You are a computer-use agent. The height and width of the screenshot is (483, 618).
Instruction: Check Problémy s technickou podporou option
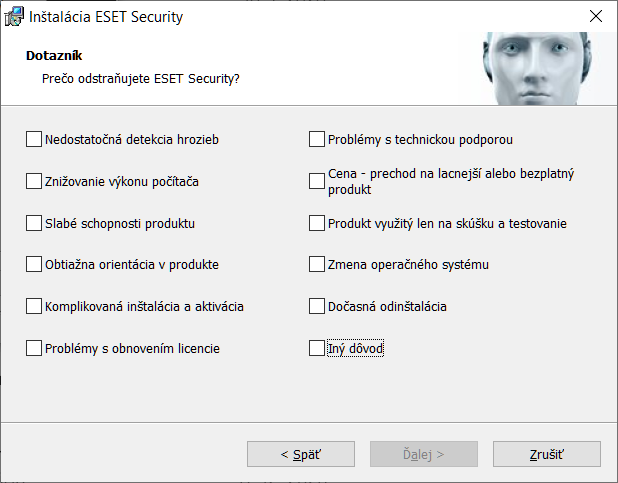(x=317, y=139)
